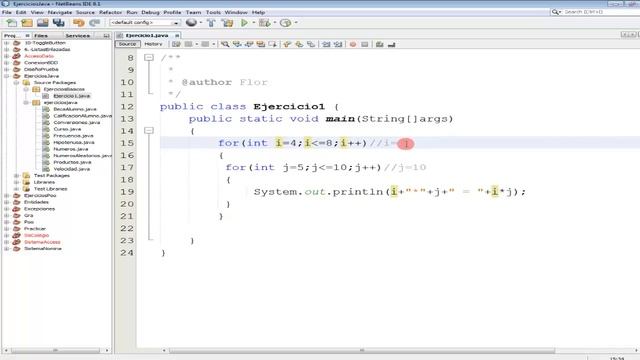Viewport: 640px width, 360px height.
Task: Click the Last Edit icon in editor toolbar
Action: pos(176,44)
